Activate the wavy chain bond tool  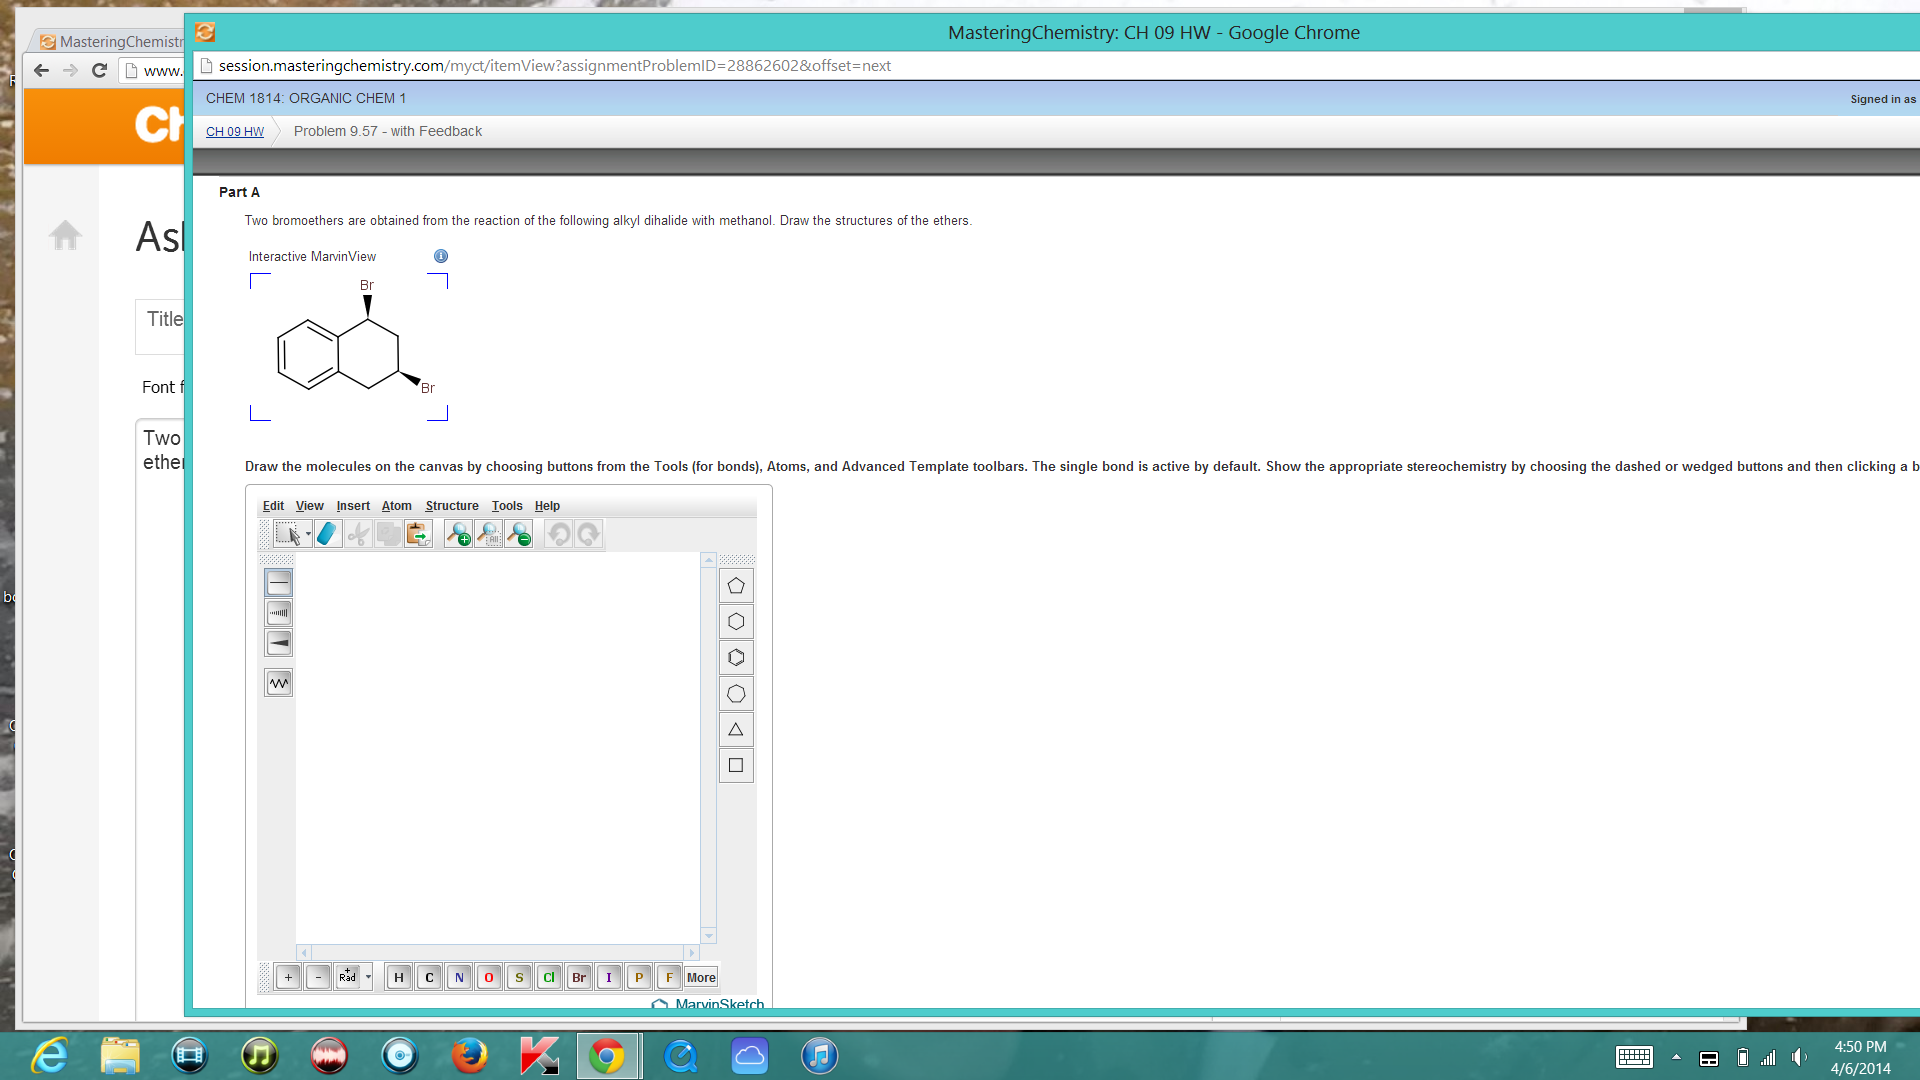(279, 683)
